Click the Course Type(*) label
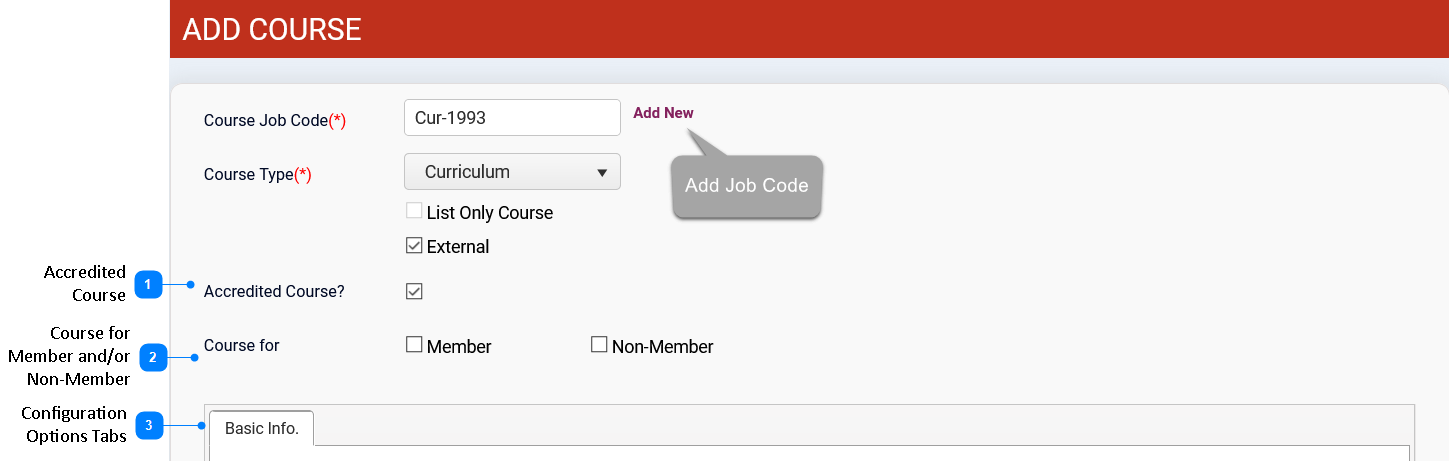The height and width of the screenshot is (461, 1449). tap(258, 174)
